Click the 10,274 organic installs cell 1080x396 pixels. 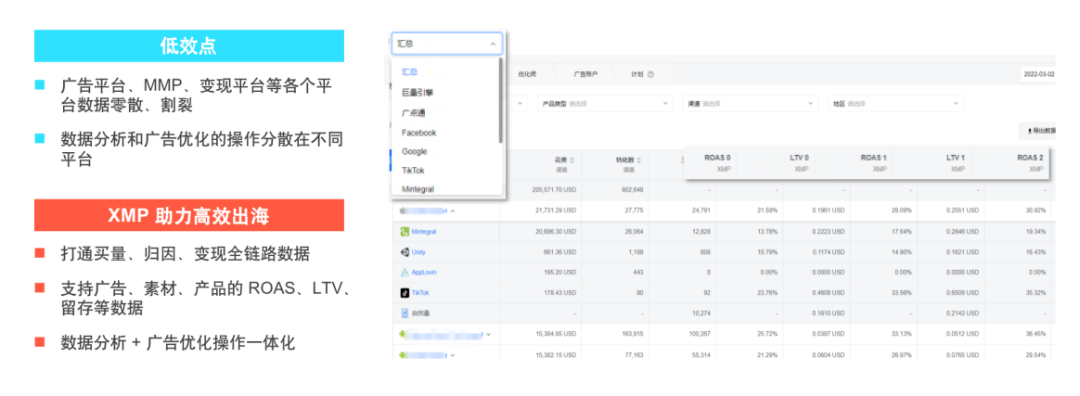click(700, 313)
